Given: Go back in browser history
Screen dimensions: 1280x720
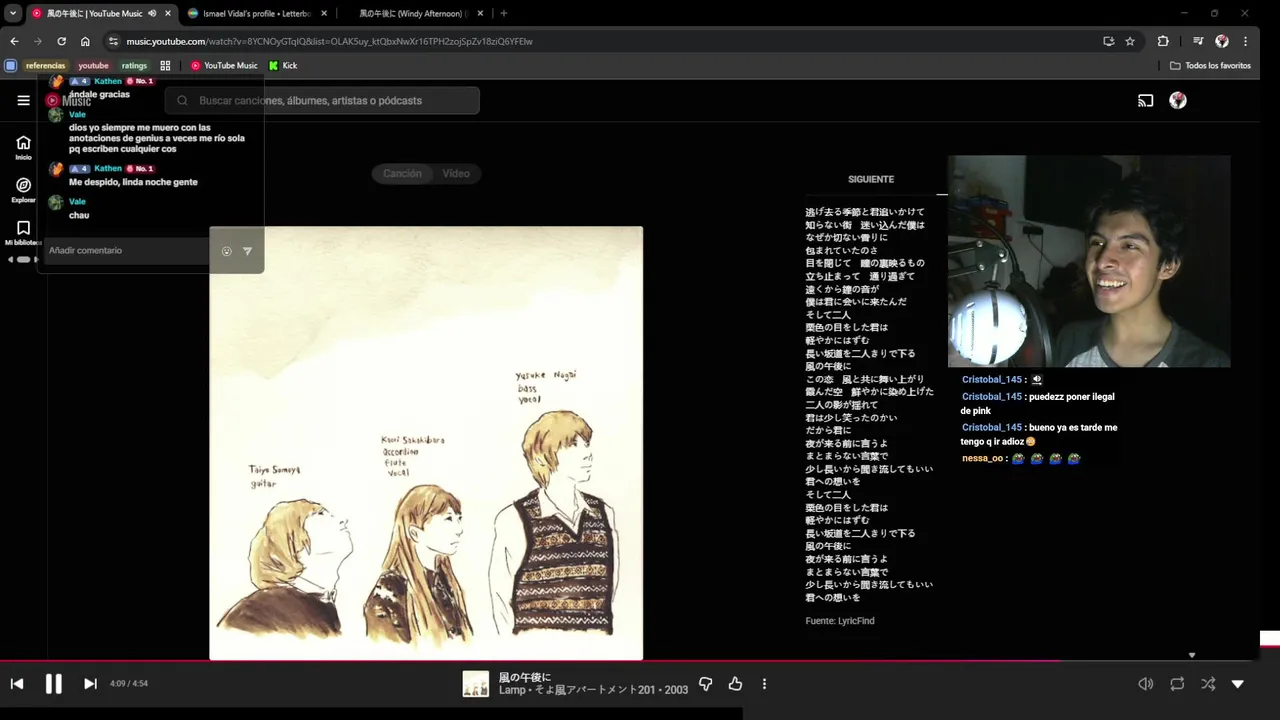Looking at the screenshot, I should (14, 41).
